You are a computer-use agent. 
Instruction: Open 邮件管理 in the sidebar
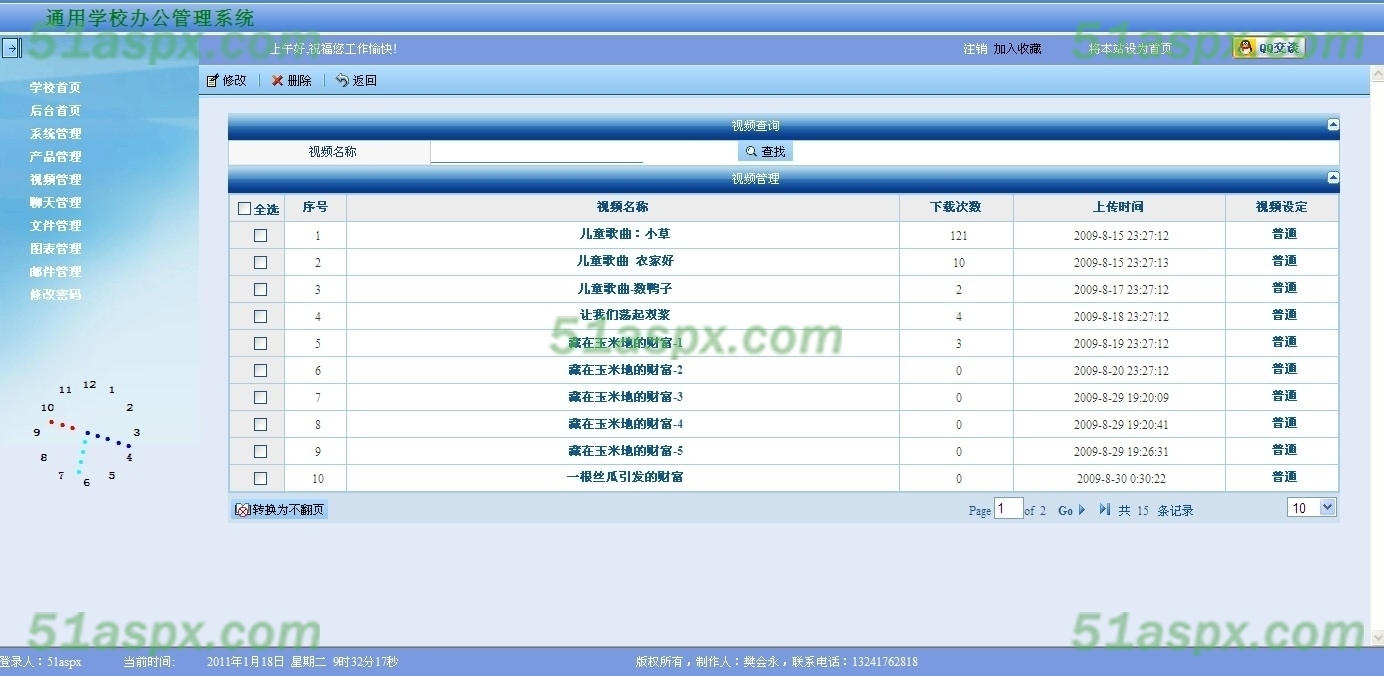click(55, 272)
